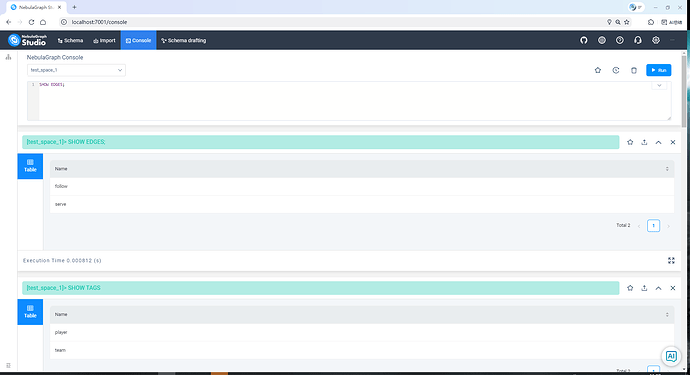Switch to the Schema tab
This screenshot has width=690, height=375.
click(70, 40)
